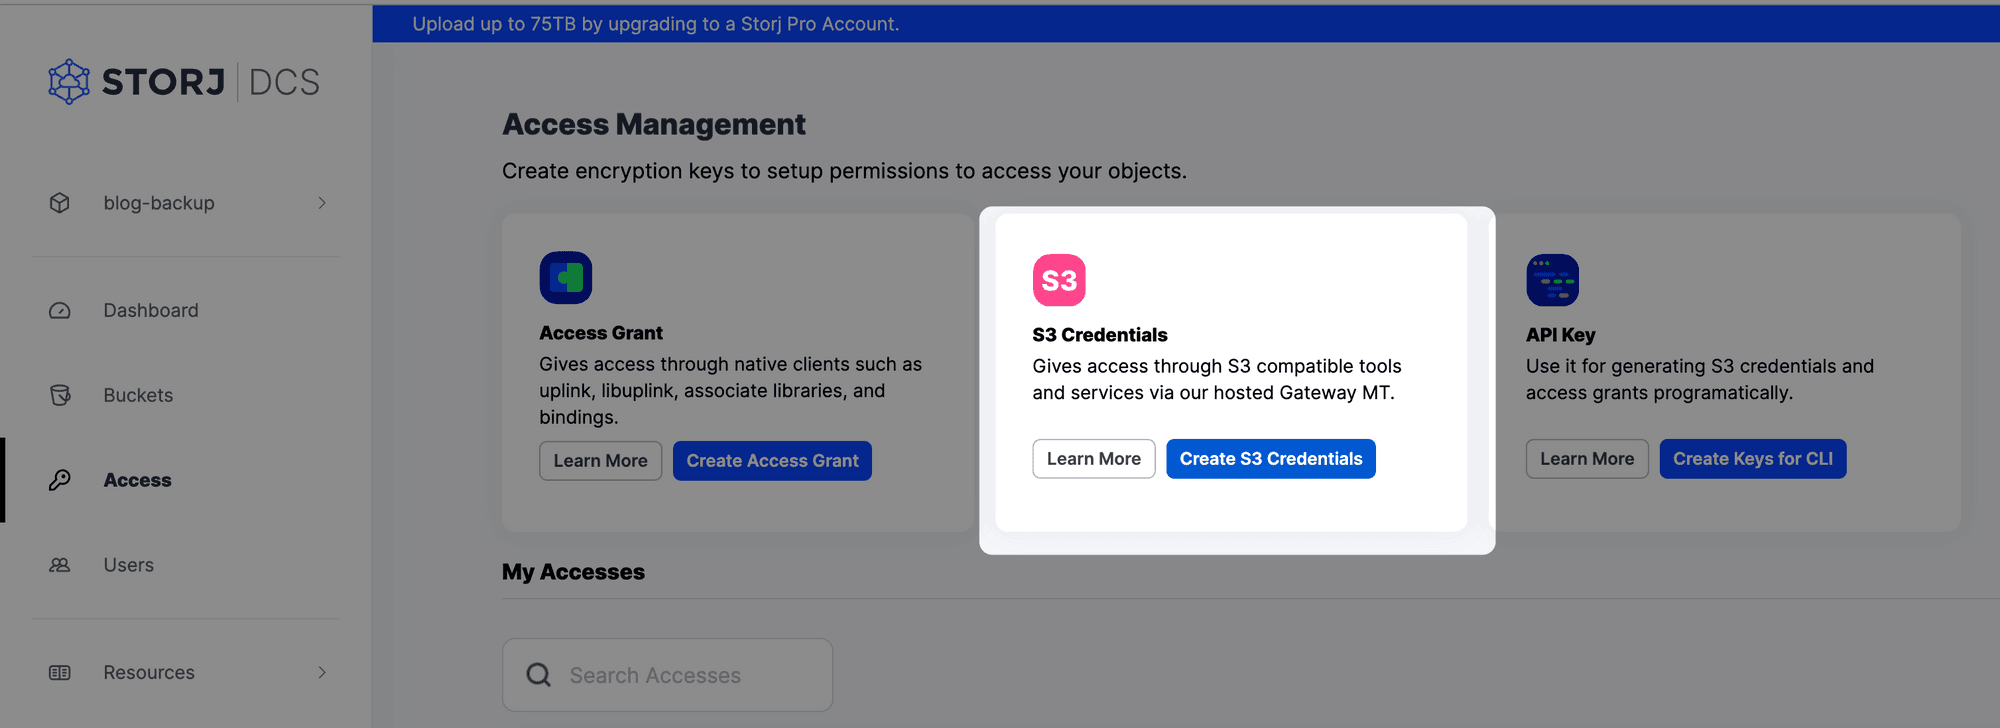Click the Resources icon in sidebar
Screen dimensions: 2000x728
pos(60,673)
